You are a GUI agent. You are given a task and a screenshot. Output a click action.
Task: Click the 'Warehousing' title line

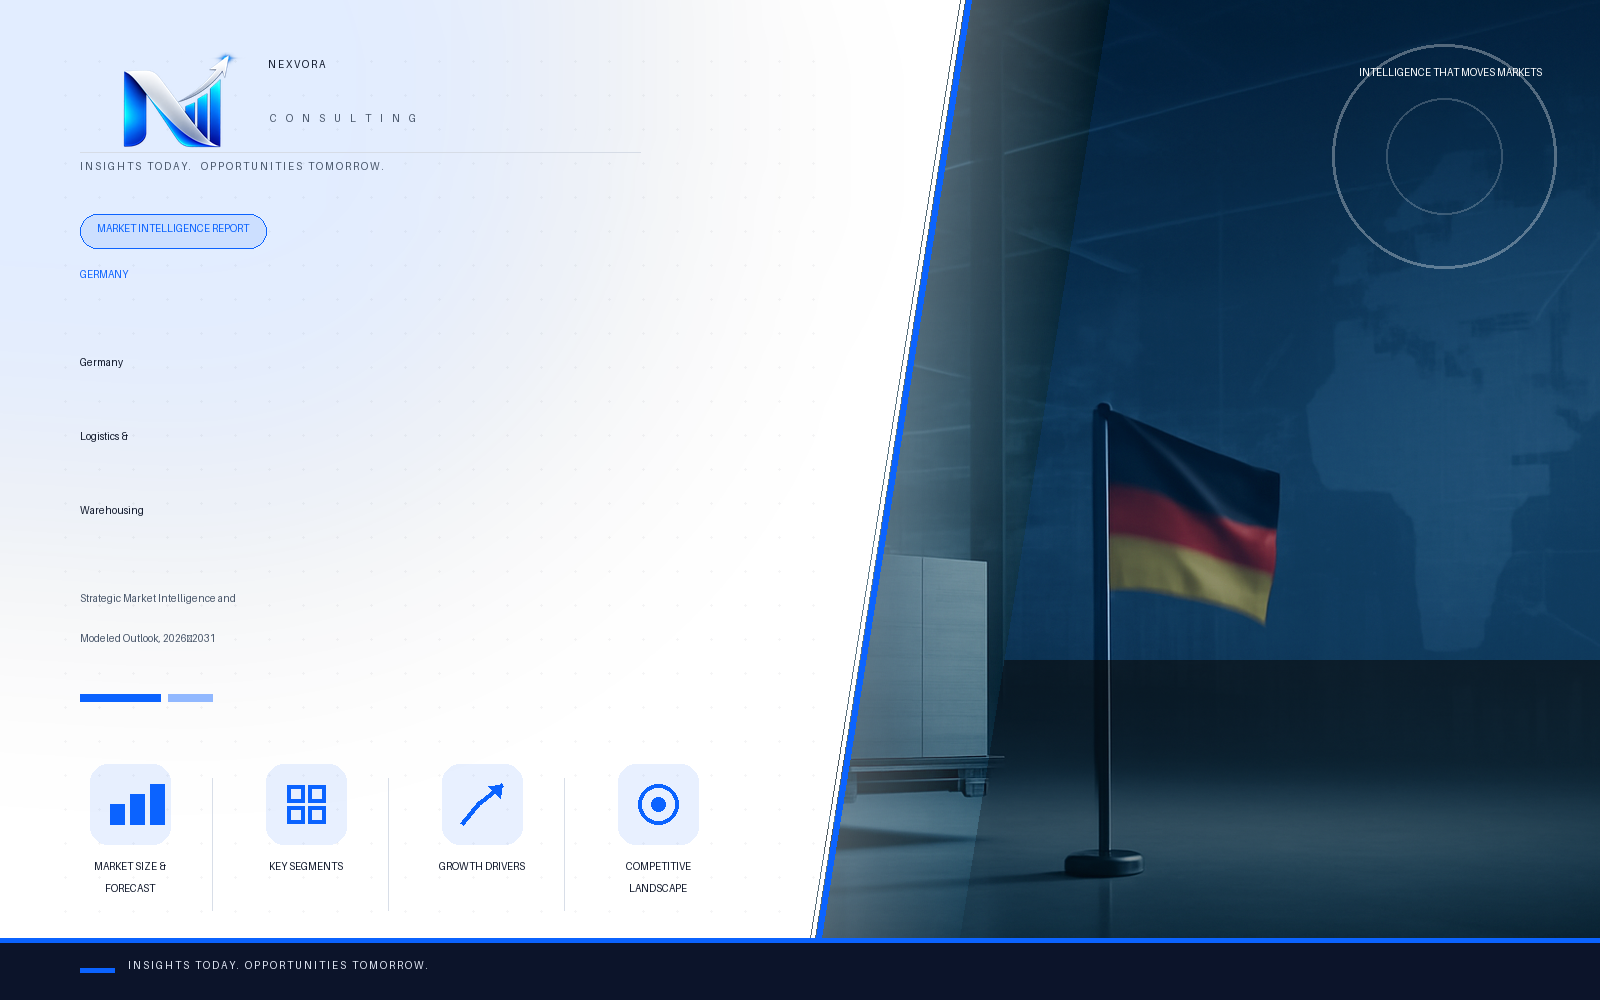click(x=112, y=510)
